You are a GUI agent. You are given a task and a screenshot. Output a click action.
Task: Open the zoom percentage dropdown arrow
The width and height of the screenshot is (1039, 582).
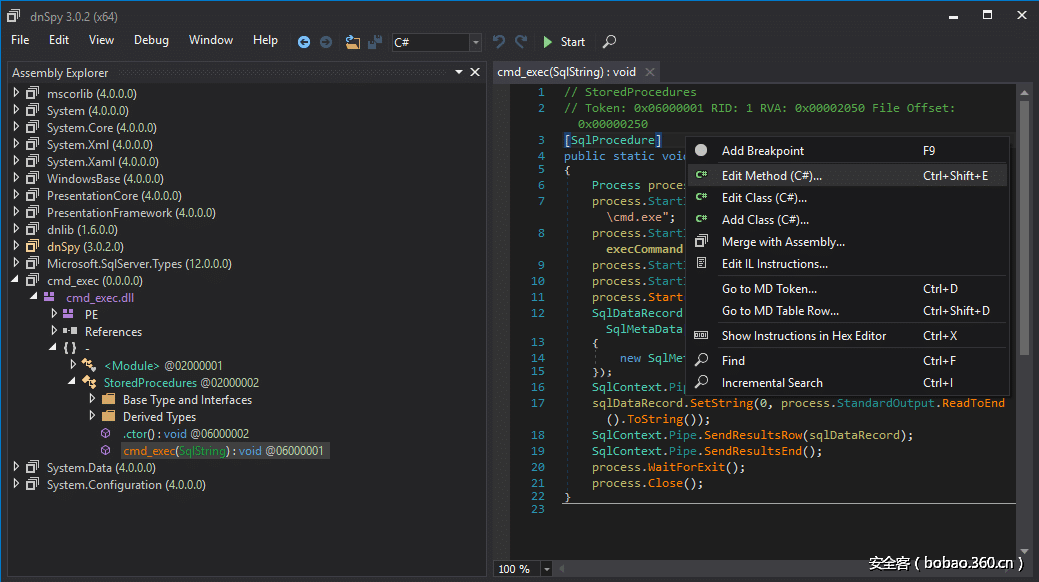[x=546, y=569]
